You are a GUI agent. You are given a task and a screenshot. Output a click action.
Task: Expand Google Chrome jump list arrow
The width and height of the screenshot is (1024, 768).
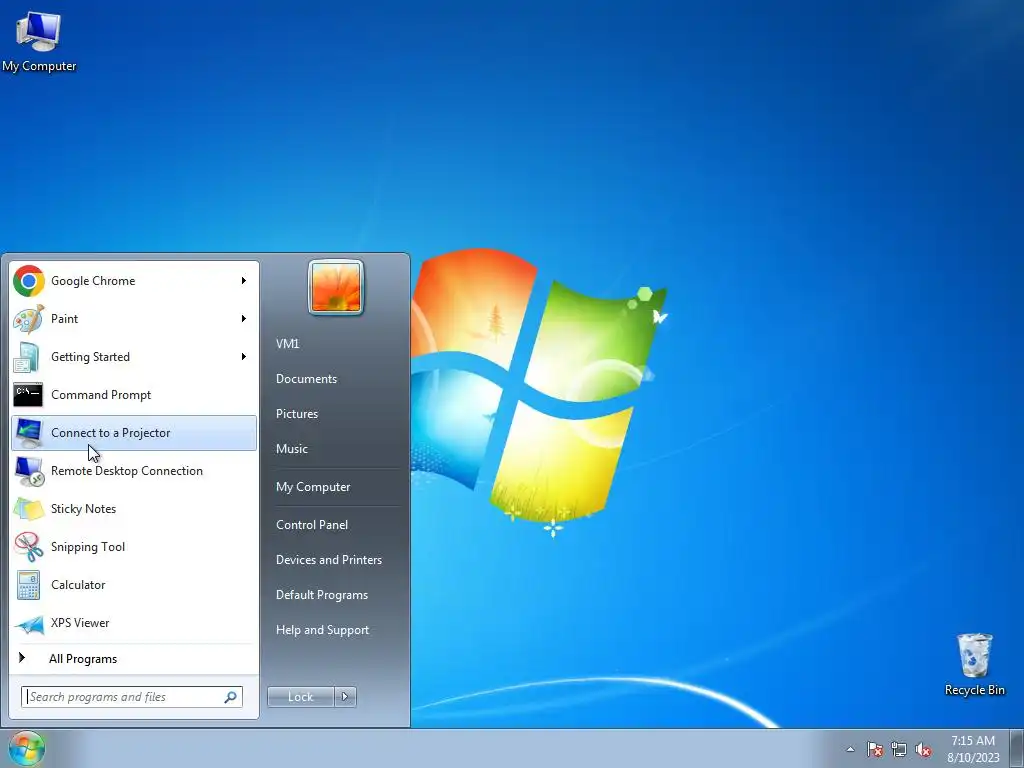(x=244, y=281)
